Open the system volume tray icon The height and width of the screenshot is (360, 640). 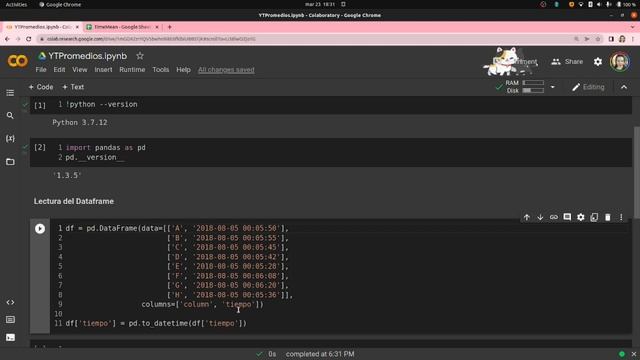[x=599, y=4]
